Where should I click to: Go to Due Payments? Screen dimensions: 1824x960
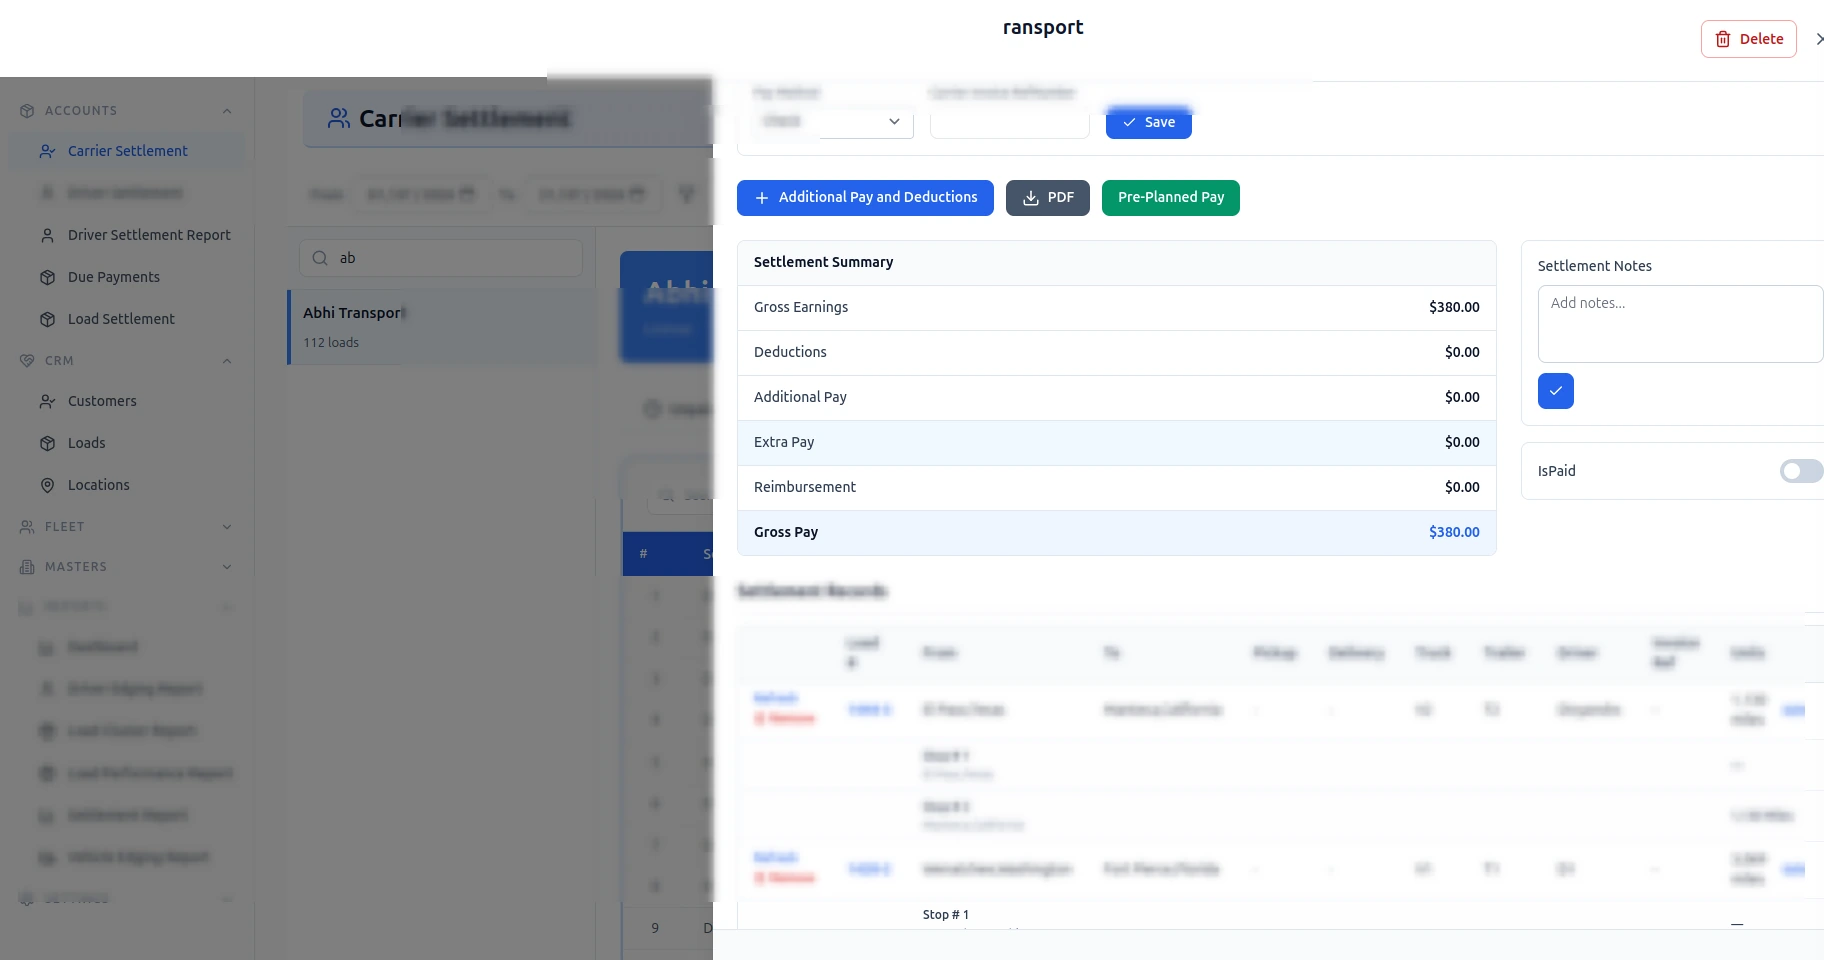pyautogui.click(x=114, y=277)
